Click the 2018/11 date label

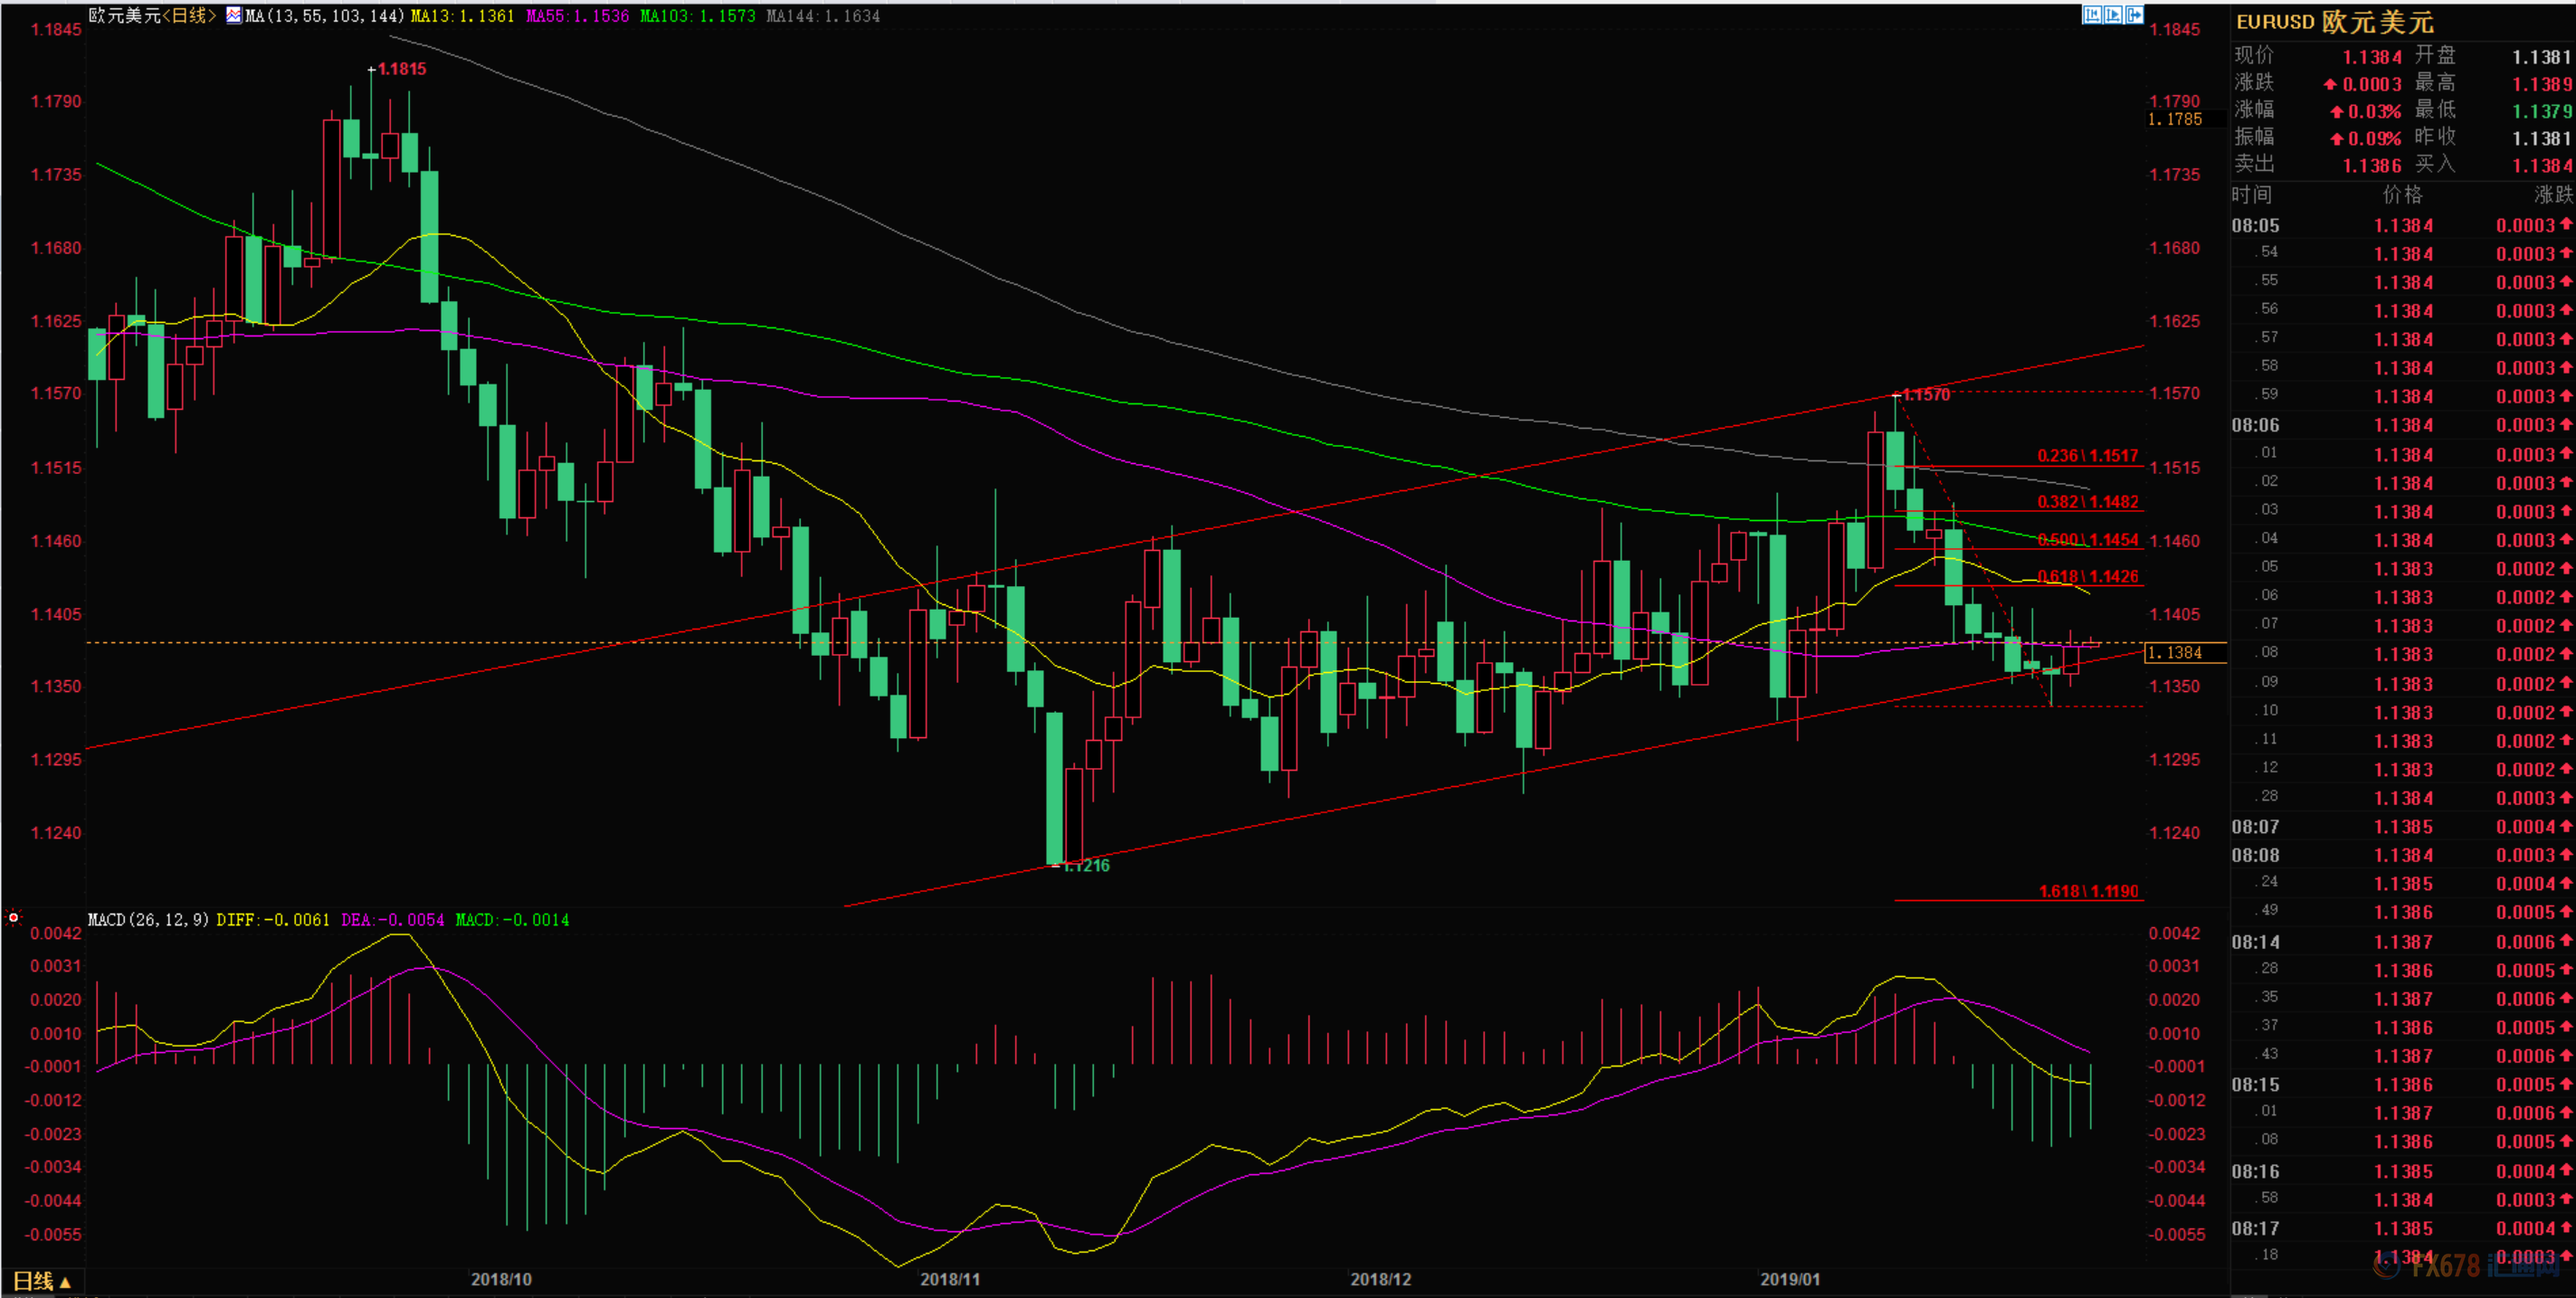click(x=950, y=1279)
